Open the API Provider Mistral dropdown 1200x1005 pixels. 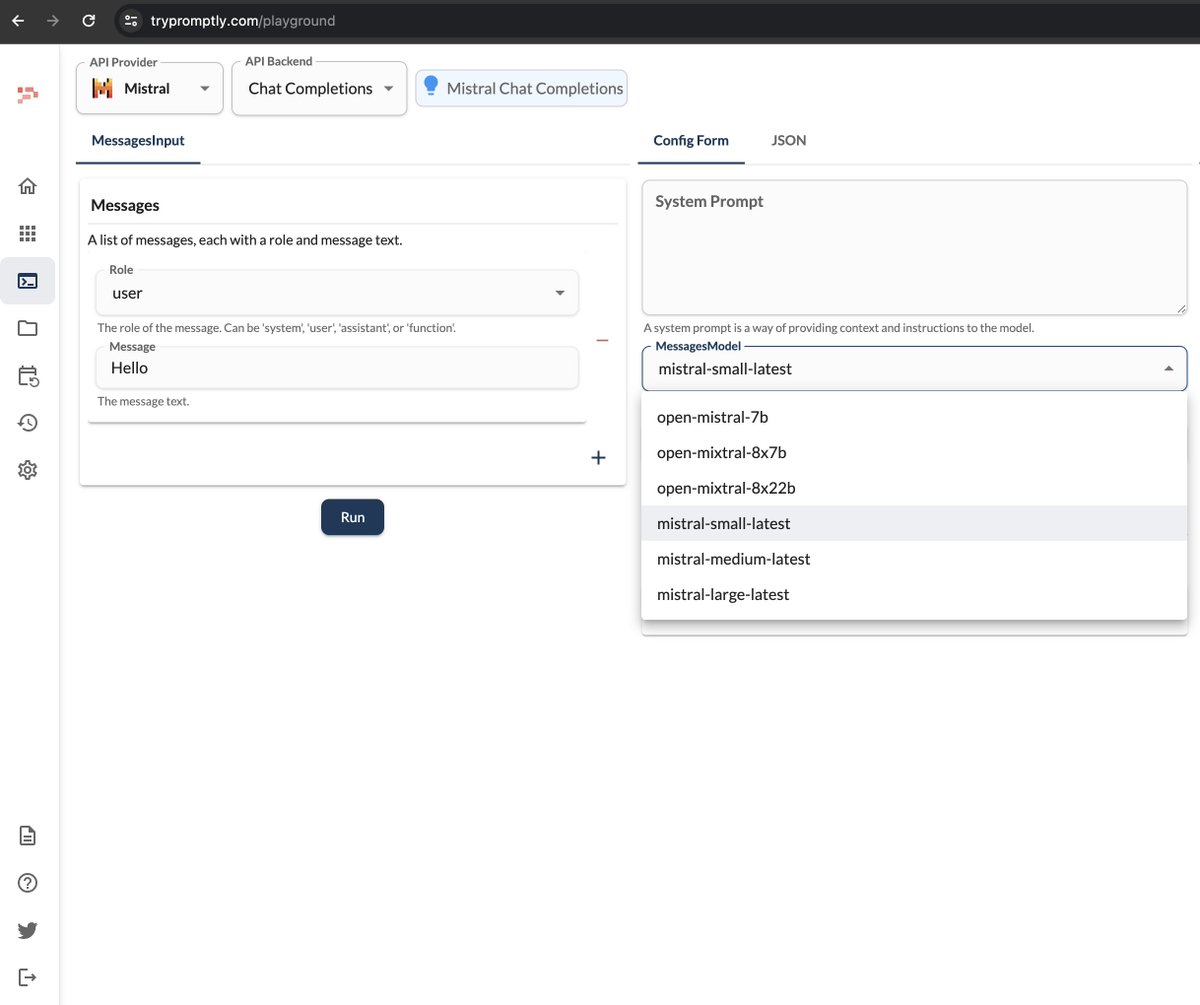tap(150, 88)
